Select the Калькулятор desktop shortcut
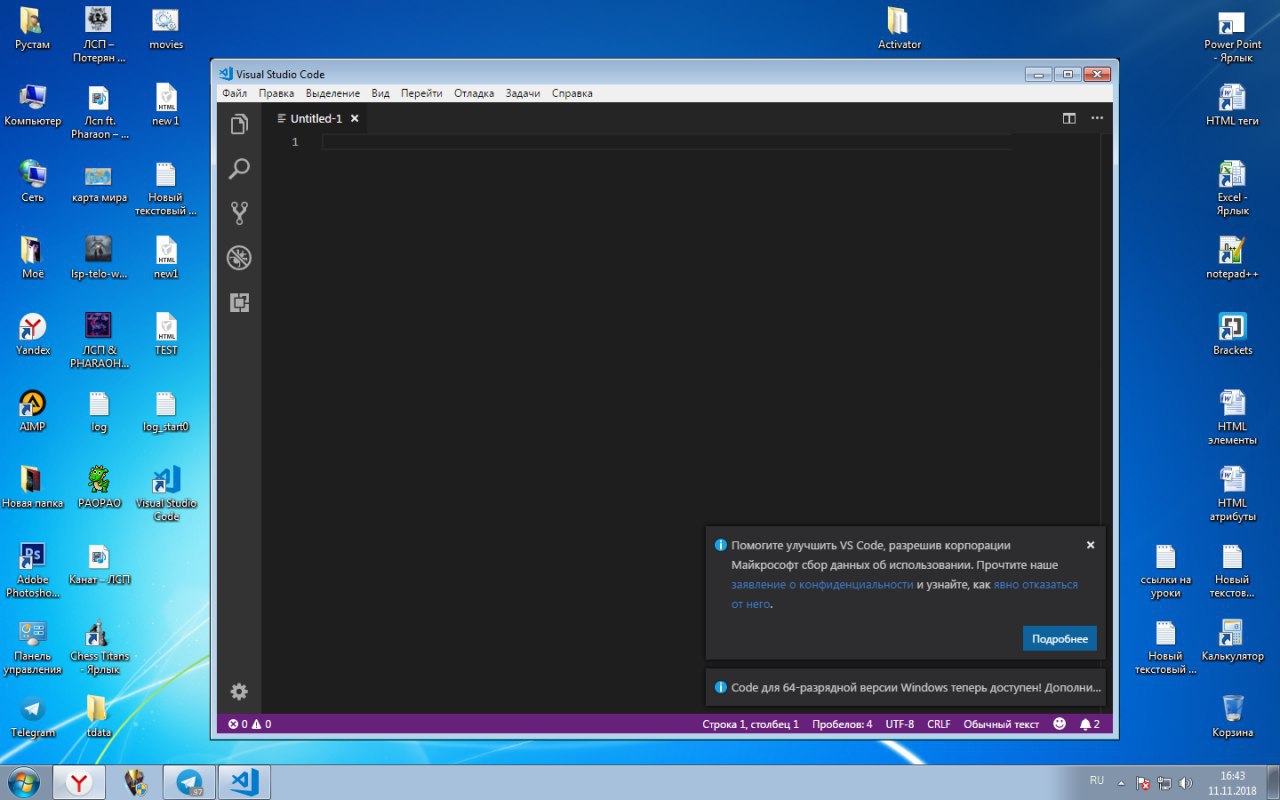Viewport: 1280px width, 800px height. tap(1232, 640)
